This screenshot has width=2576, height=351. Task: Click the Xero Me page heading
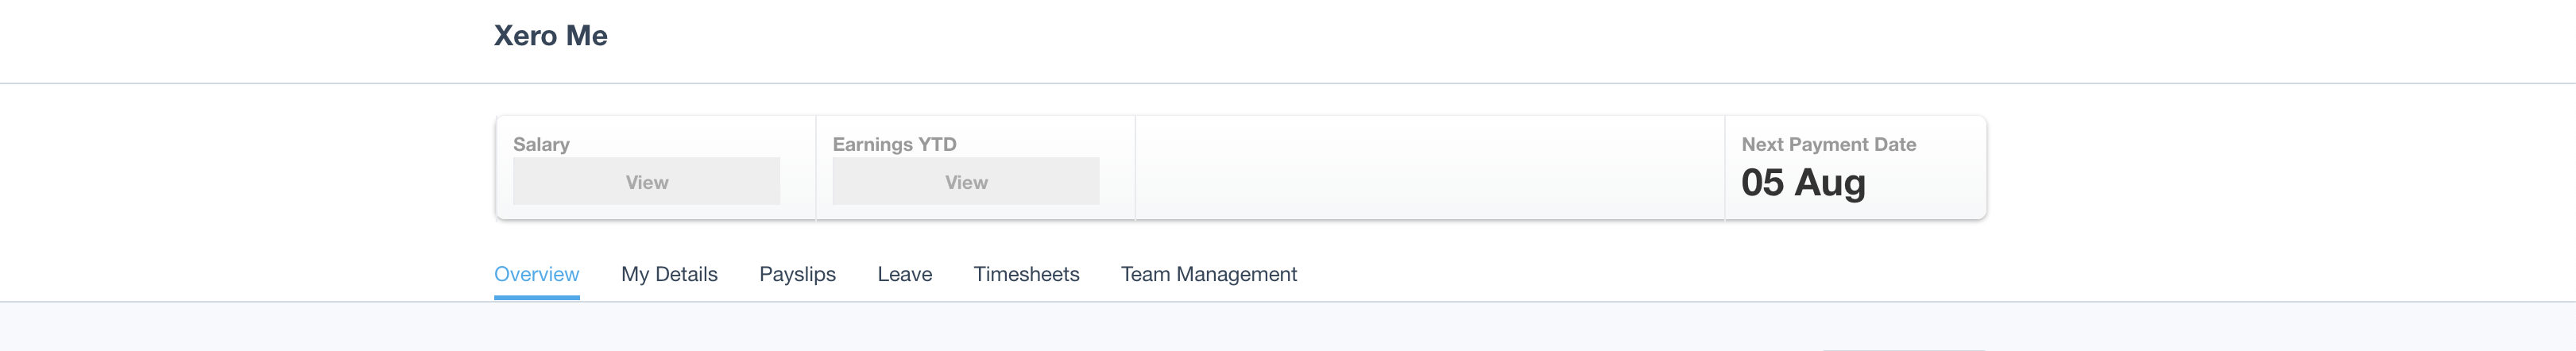(550, 36)
